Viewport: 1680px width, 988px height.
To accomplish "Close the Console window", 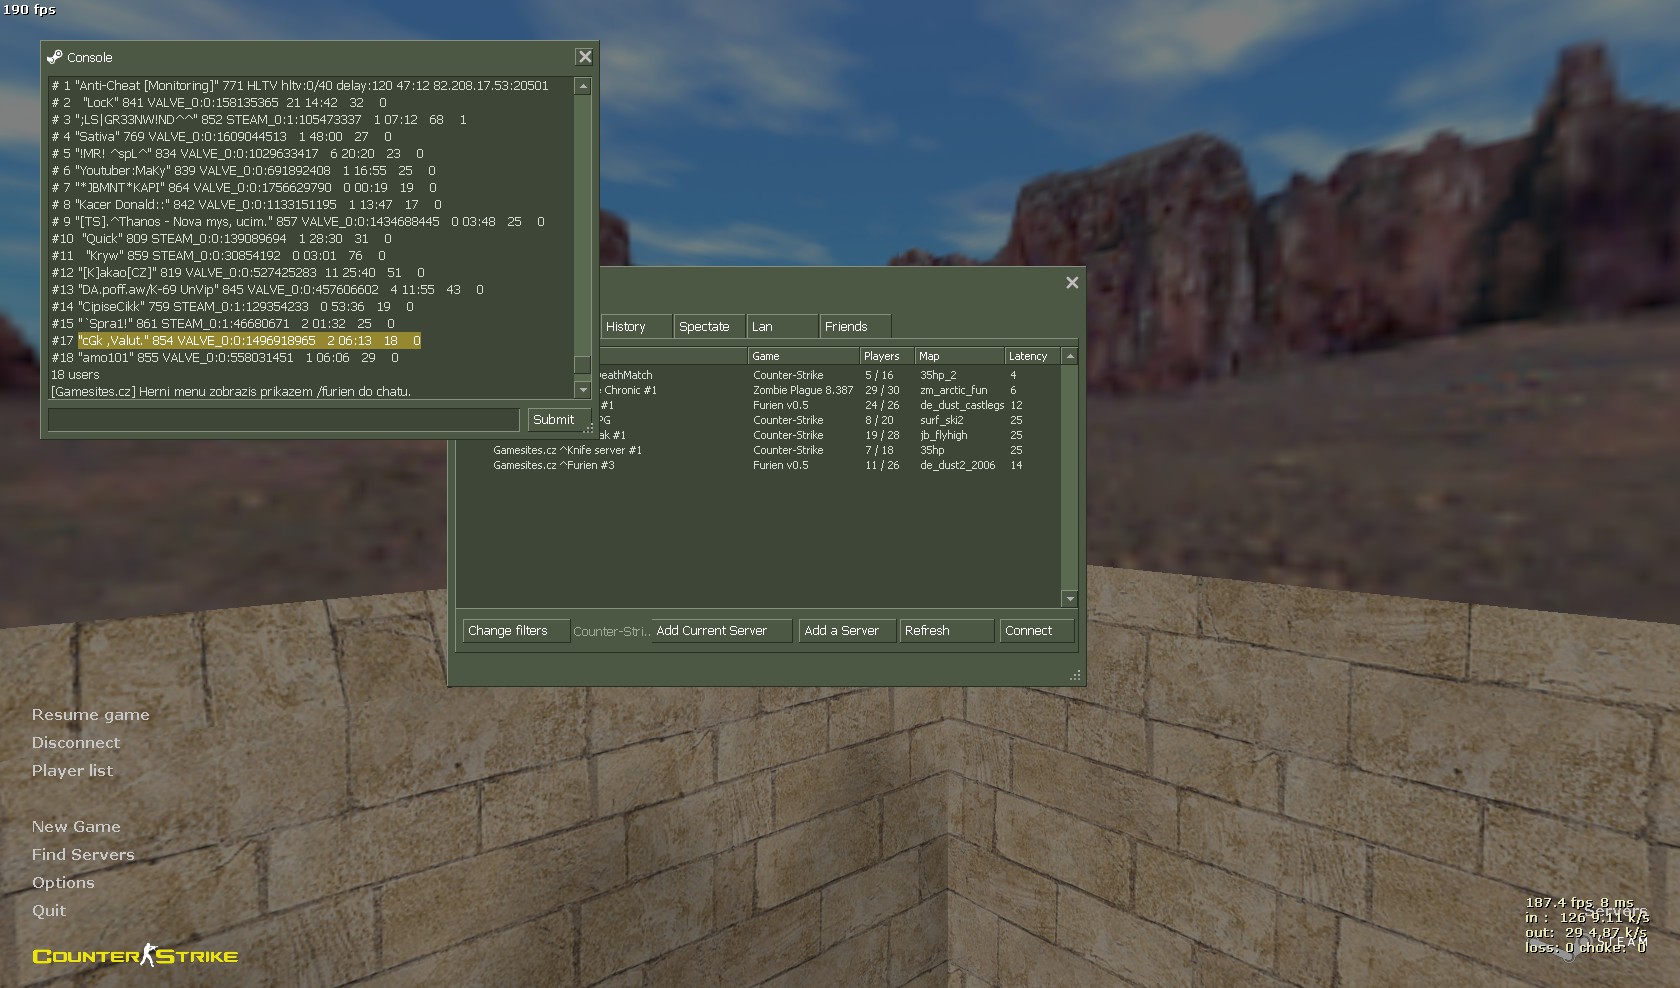I will coord(585,57).
